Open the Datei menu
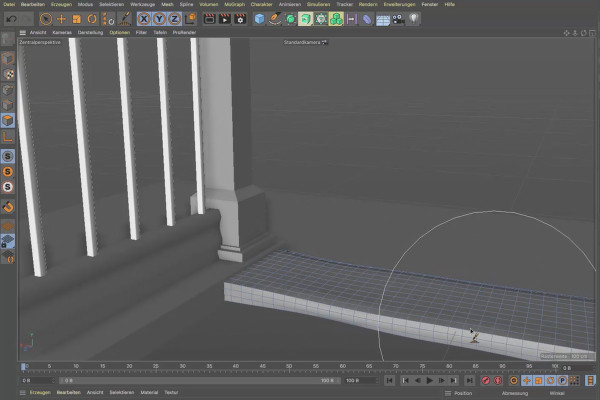Screen dimensions: 600x400 pos(9,4)
